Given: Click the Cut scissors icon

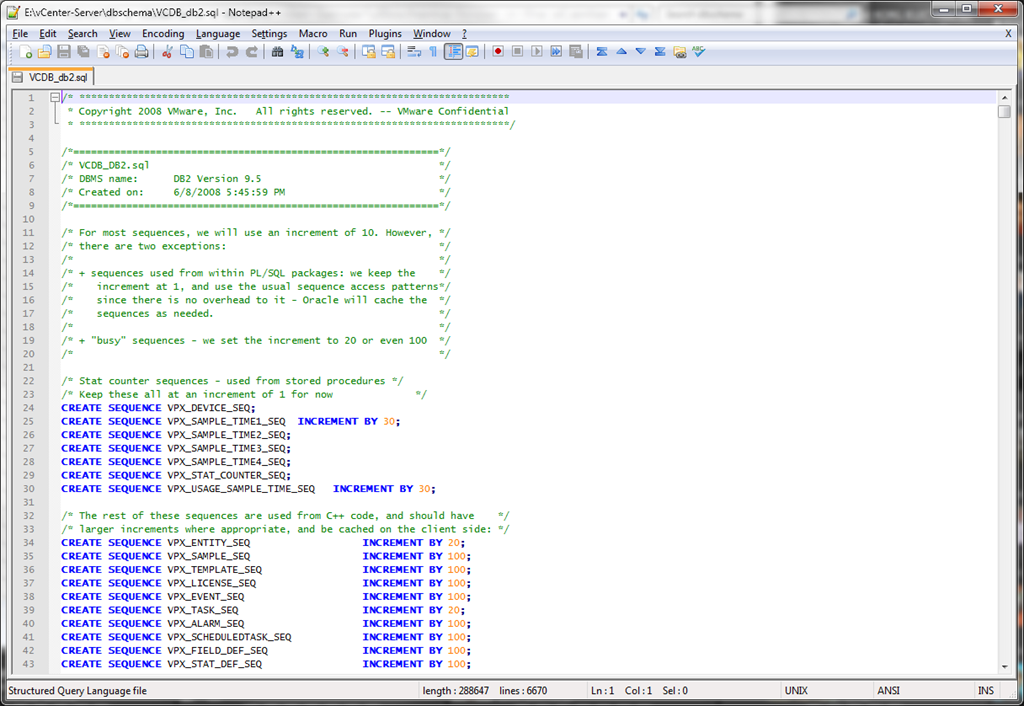Looking at the screenshot, I should tap(168, 52).
